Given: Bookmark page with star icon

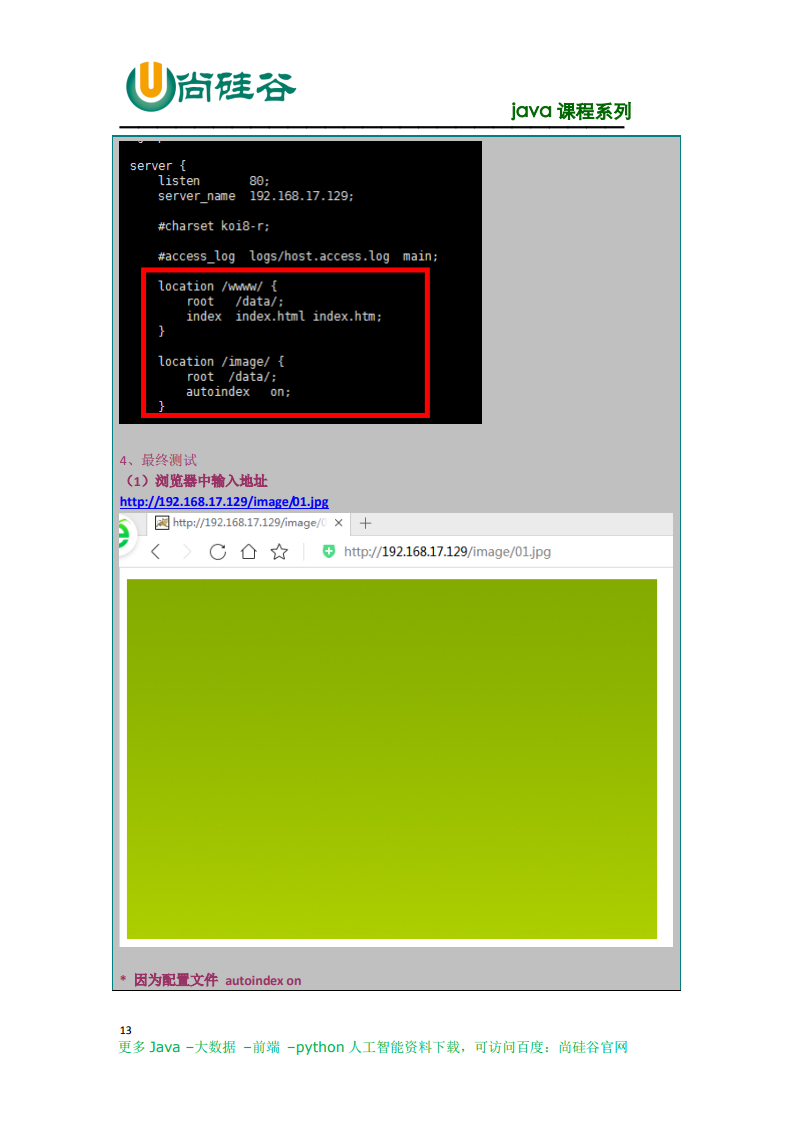Looking at the screenshot, I should click(279, 552).
